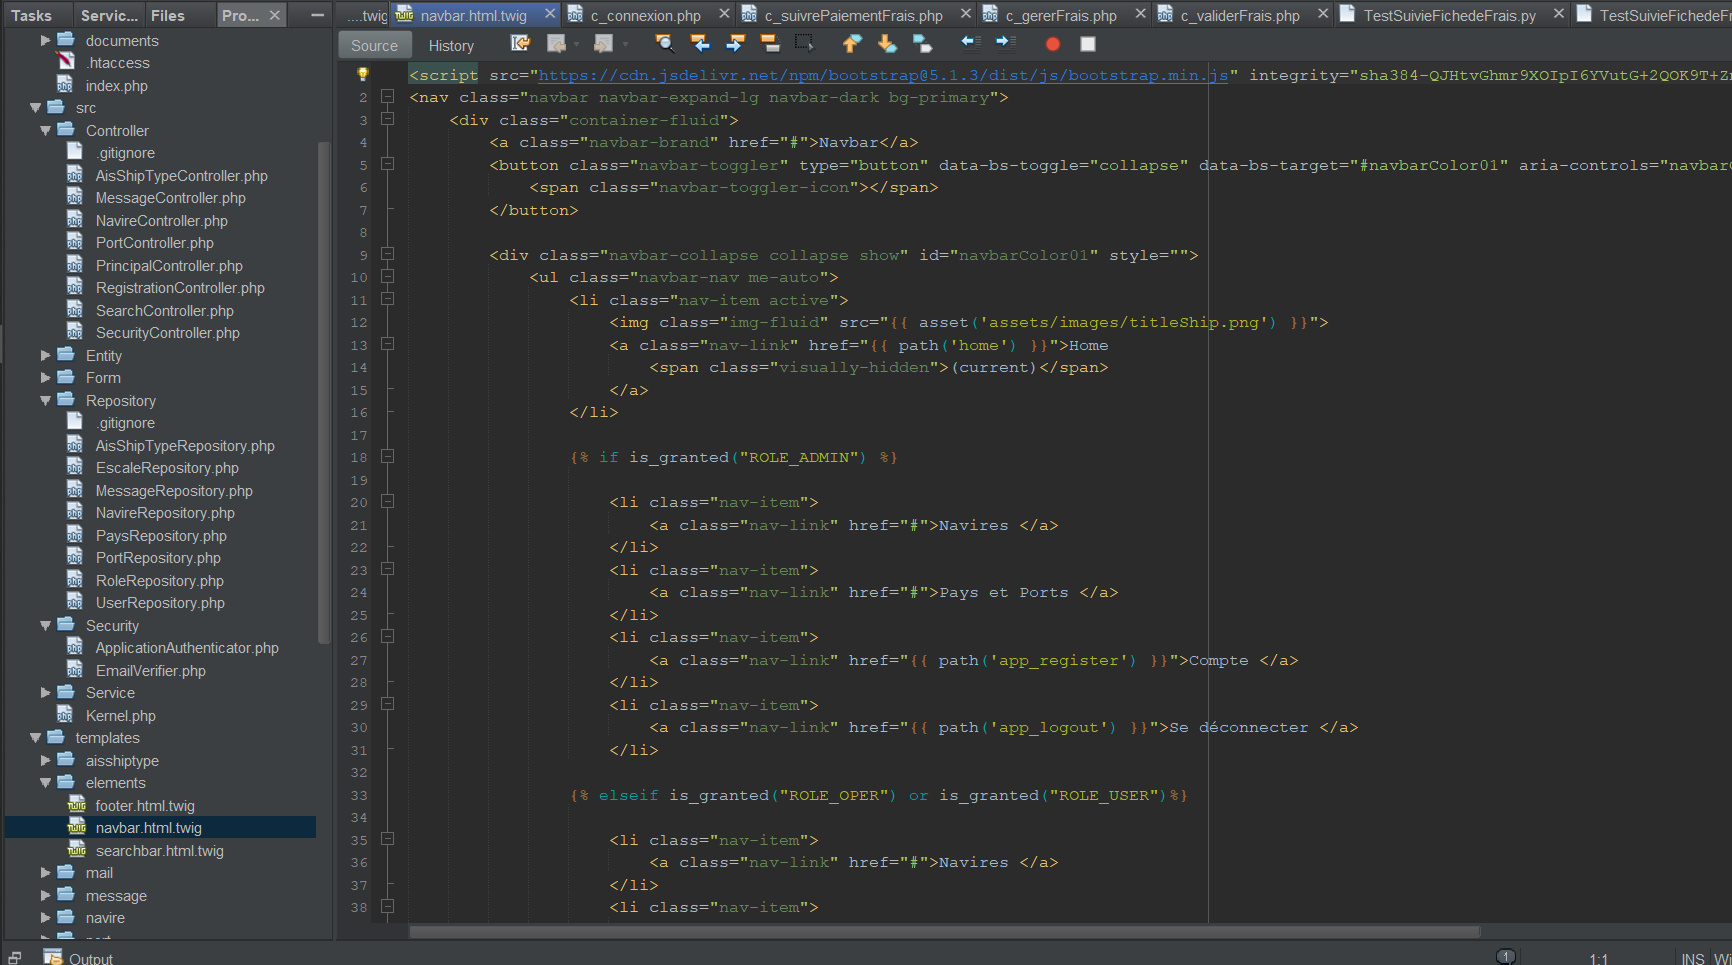This screenshot has width=1732, height=965.
Task: Open the Back history dropdown arrow
Action: [x=577, y=44]
